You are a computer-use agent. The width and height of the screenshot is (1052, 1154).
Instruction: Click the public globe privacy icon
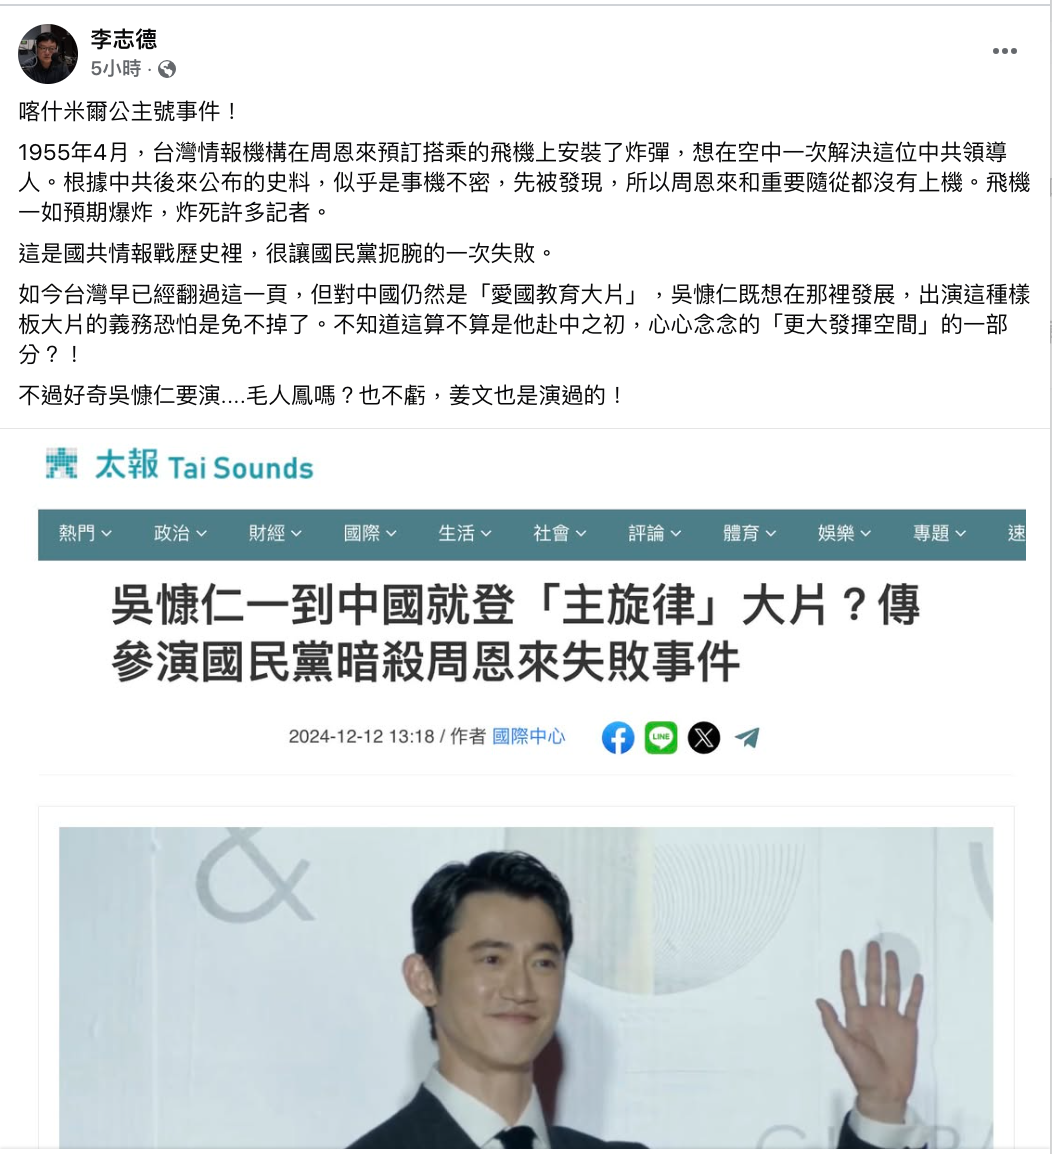[167, 69]
